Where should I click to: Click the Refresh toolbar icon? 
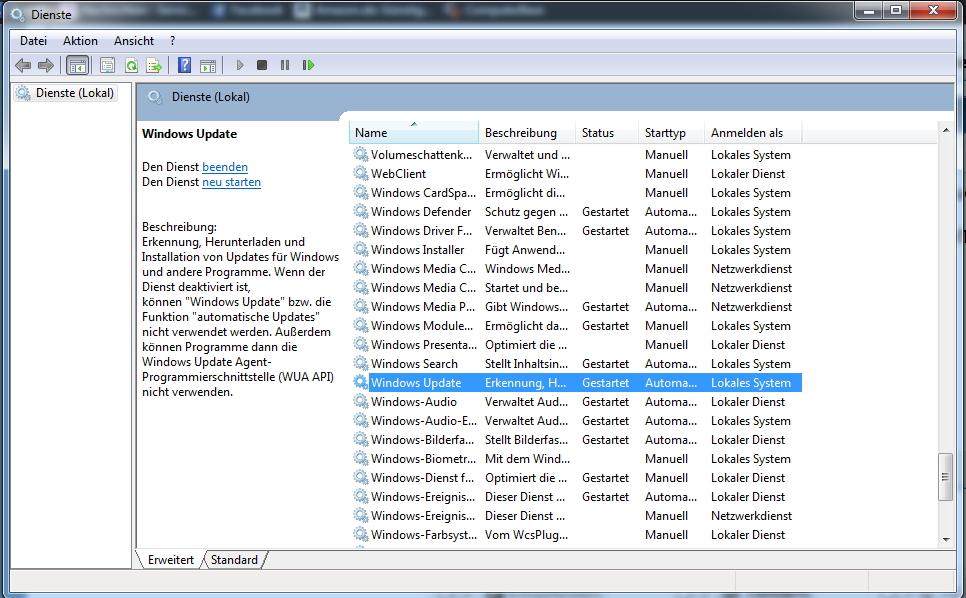[x=131, y=65]
